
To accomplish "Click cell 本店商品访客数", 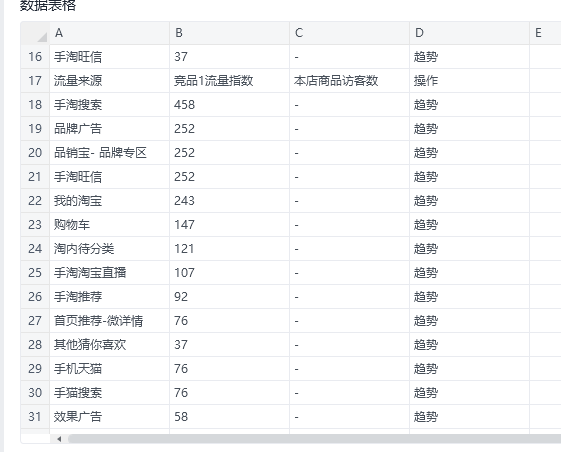I will (350, 81).
